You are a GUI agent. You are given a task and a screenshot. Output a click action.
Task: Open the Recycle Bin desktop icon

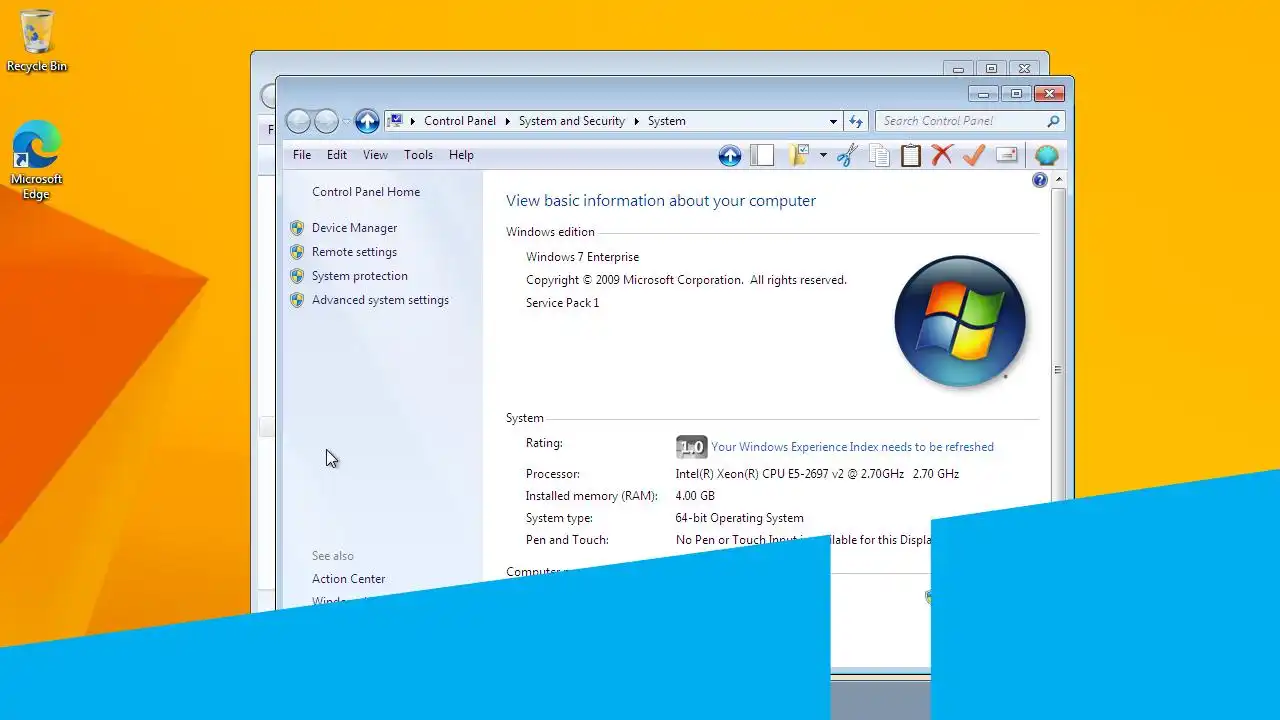pyautogui.click(x=37, y=40)
